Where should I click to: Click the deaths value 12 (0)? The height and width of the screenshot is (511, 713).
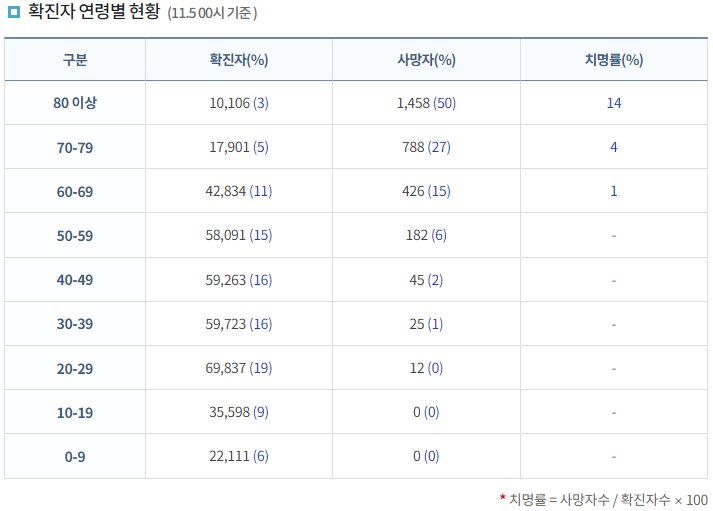pos(426,367)
